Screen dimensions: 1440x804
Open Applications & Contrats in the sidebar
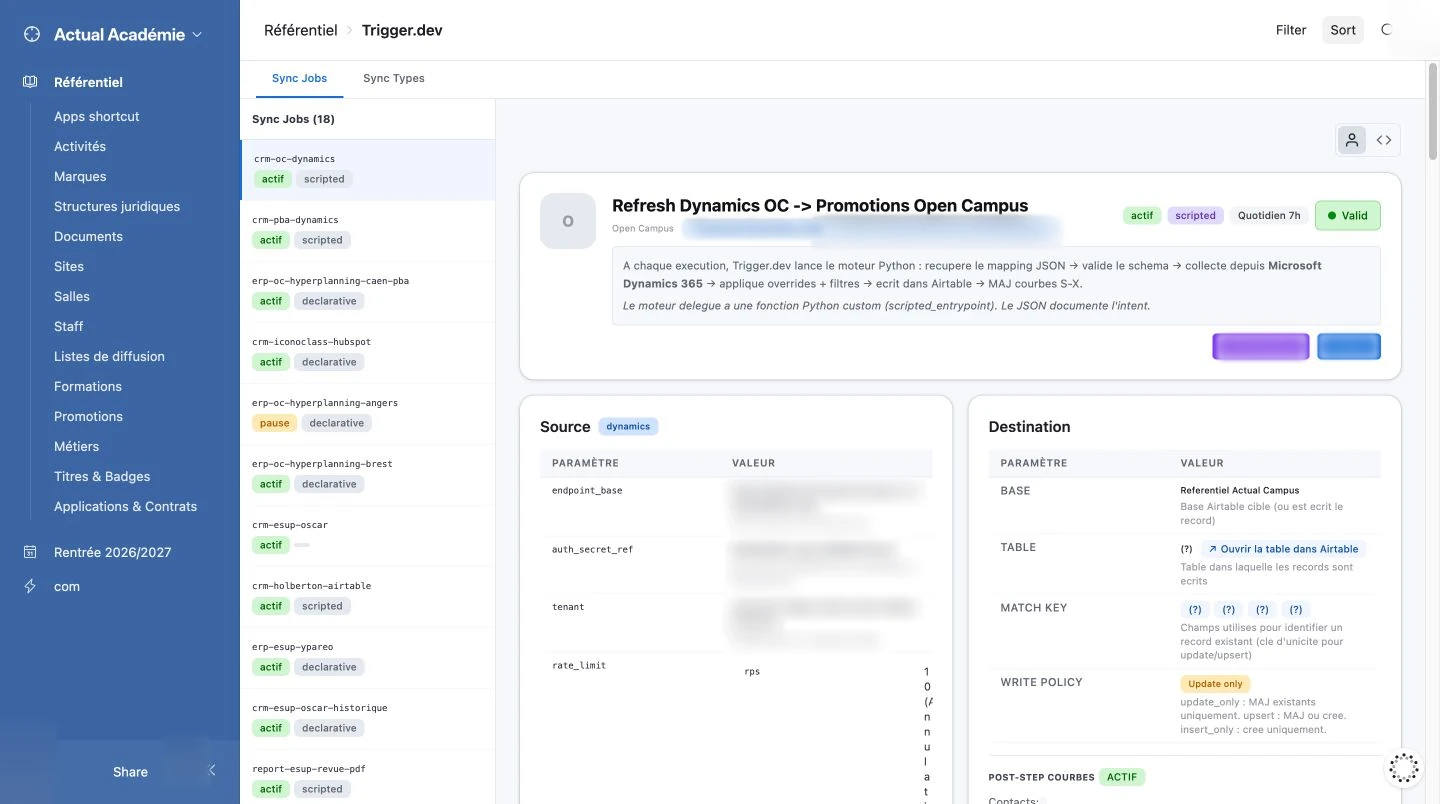point(126,506)
